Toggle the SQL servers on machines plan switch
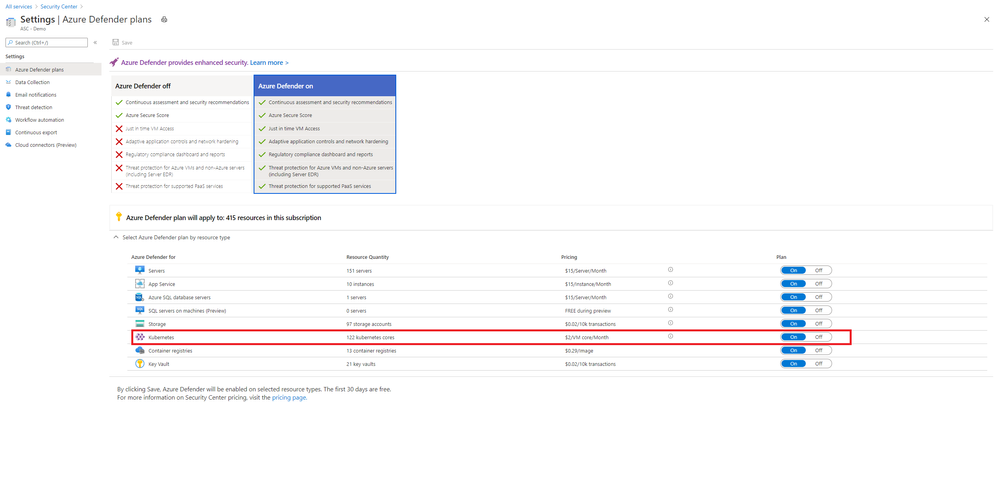The image size is (999, 495). click(806, 310)
